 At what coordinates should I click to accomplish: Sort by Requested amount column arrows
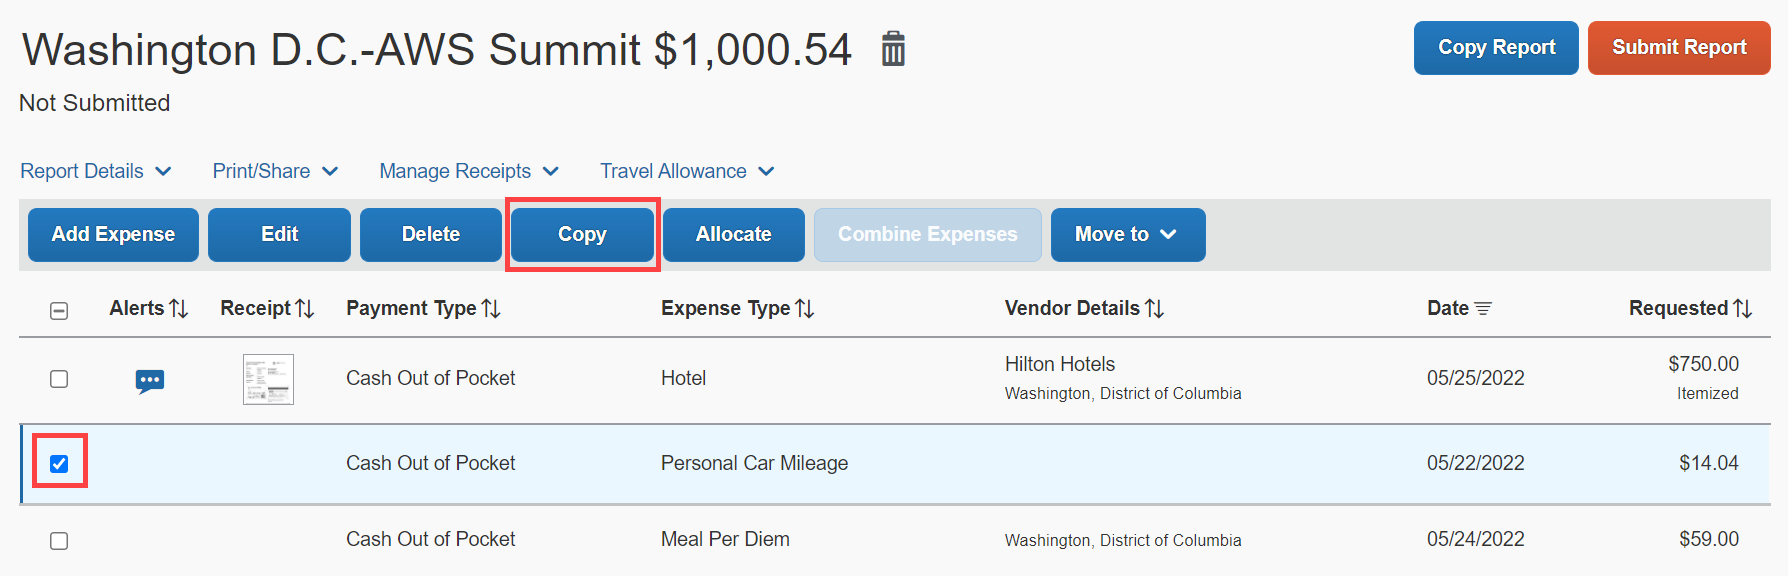click(1743, 309)
